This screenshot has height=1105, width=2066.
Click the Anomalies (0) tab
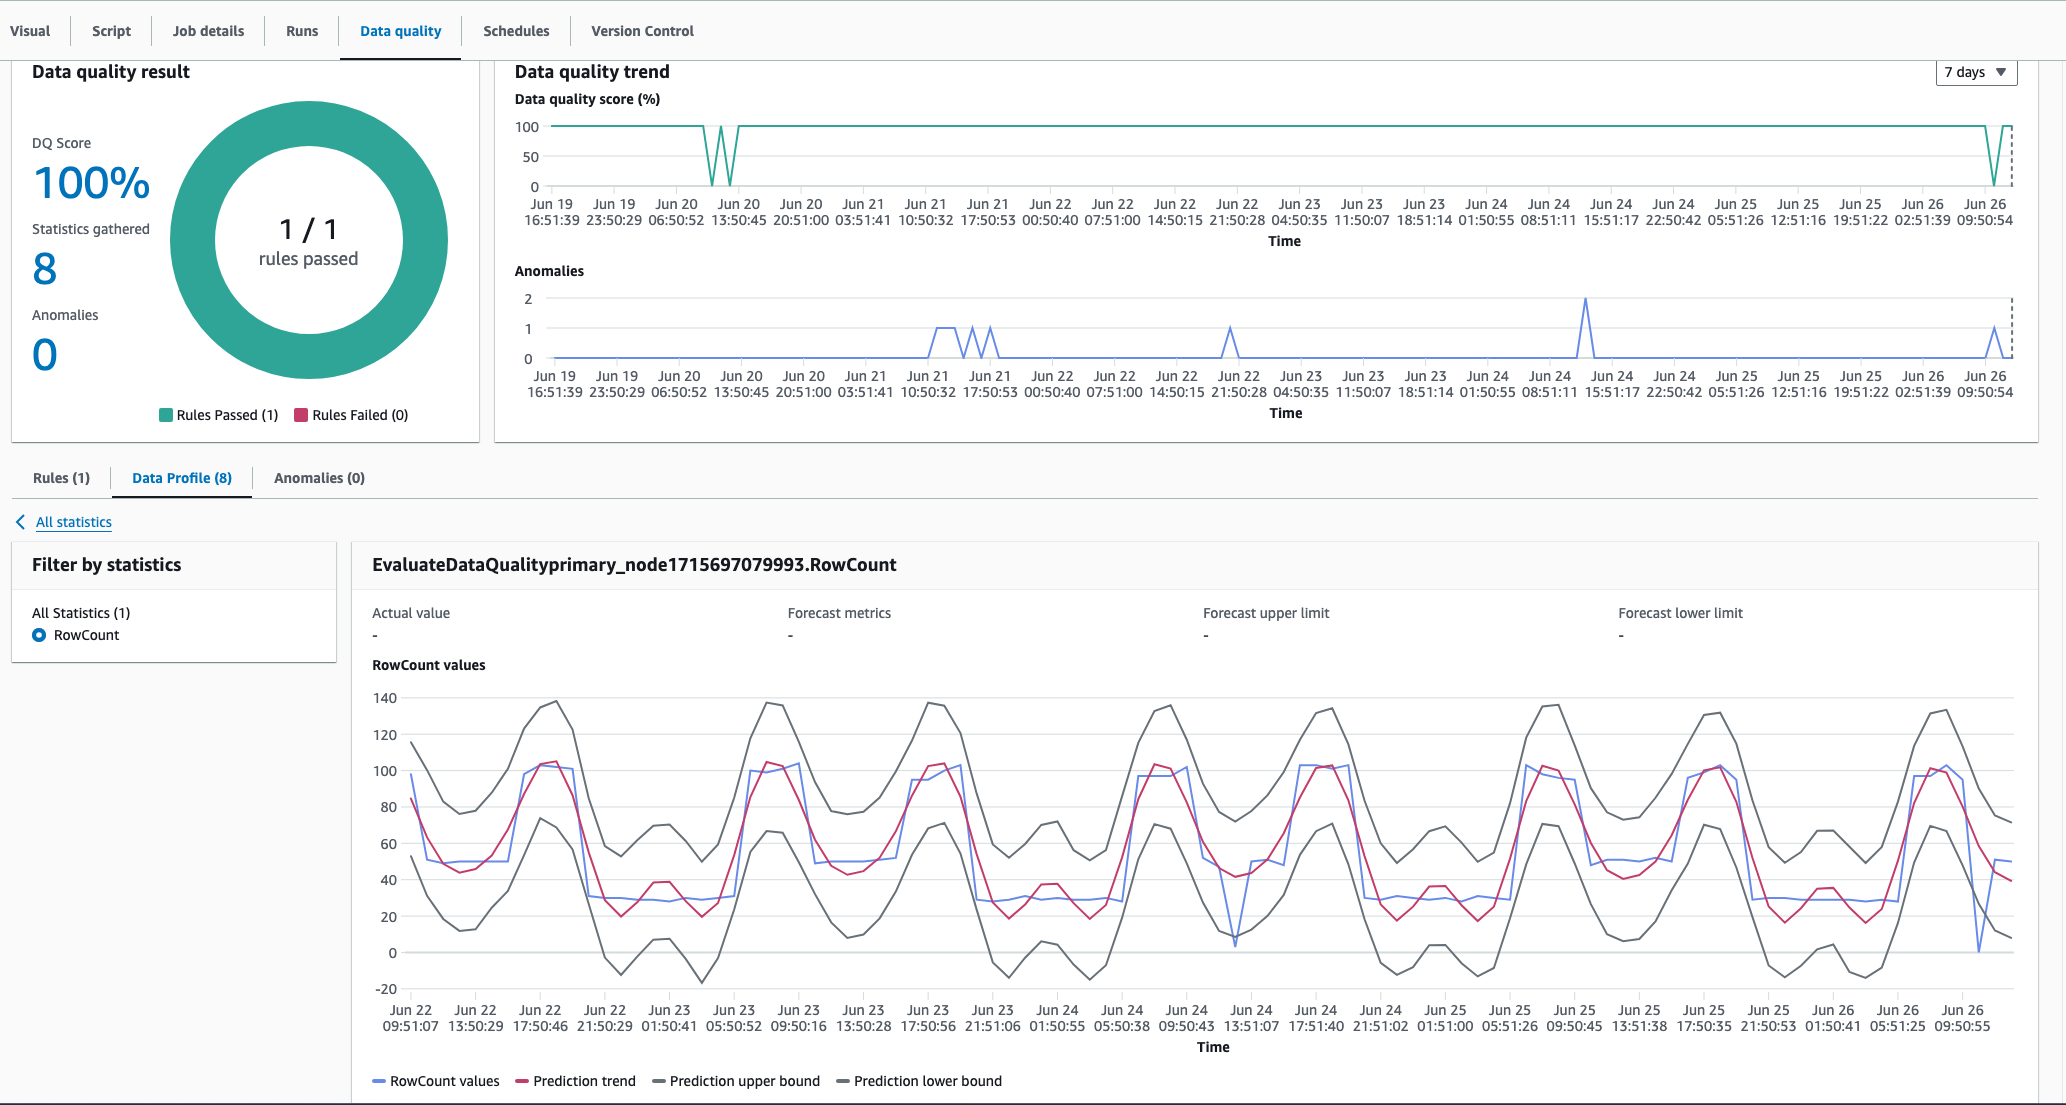tap(320, 477)
